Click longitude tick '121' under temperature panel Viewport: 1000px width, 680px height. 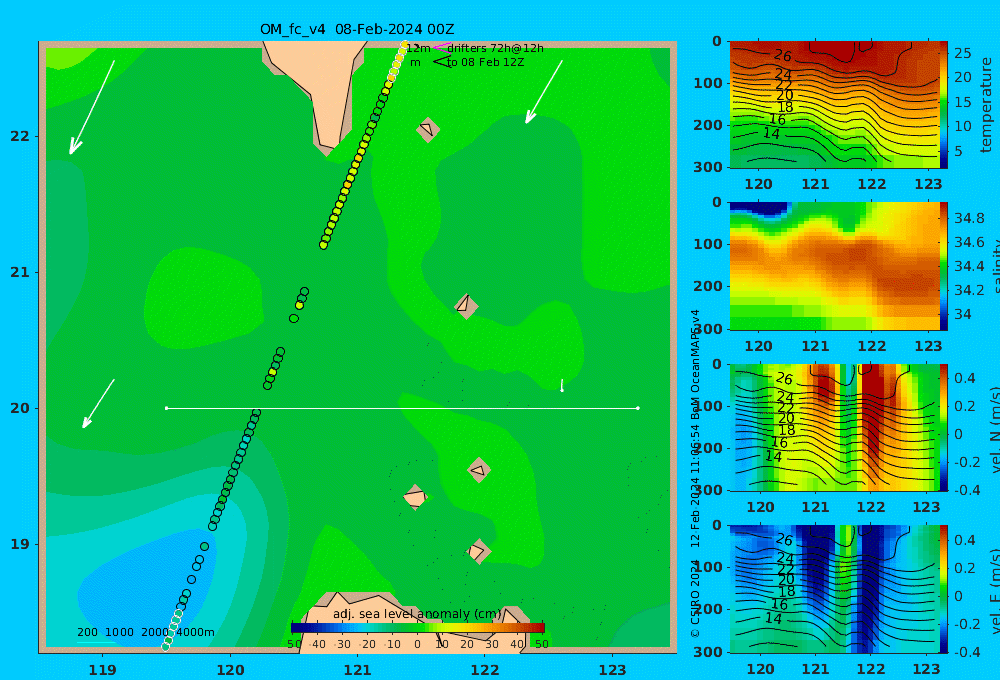[815, 184]
